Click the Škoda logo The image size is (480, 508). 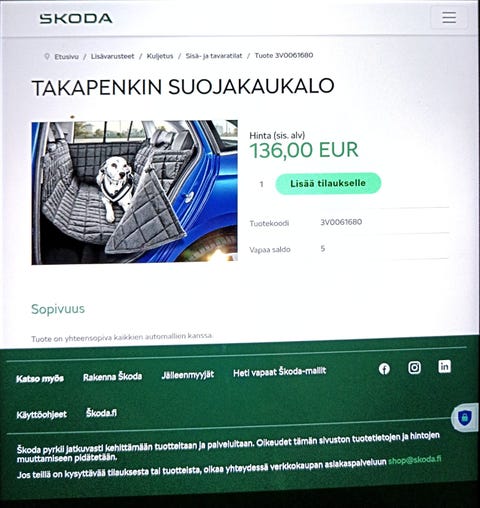coord(76,18)
